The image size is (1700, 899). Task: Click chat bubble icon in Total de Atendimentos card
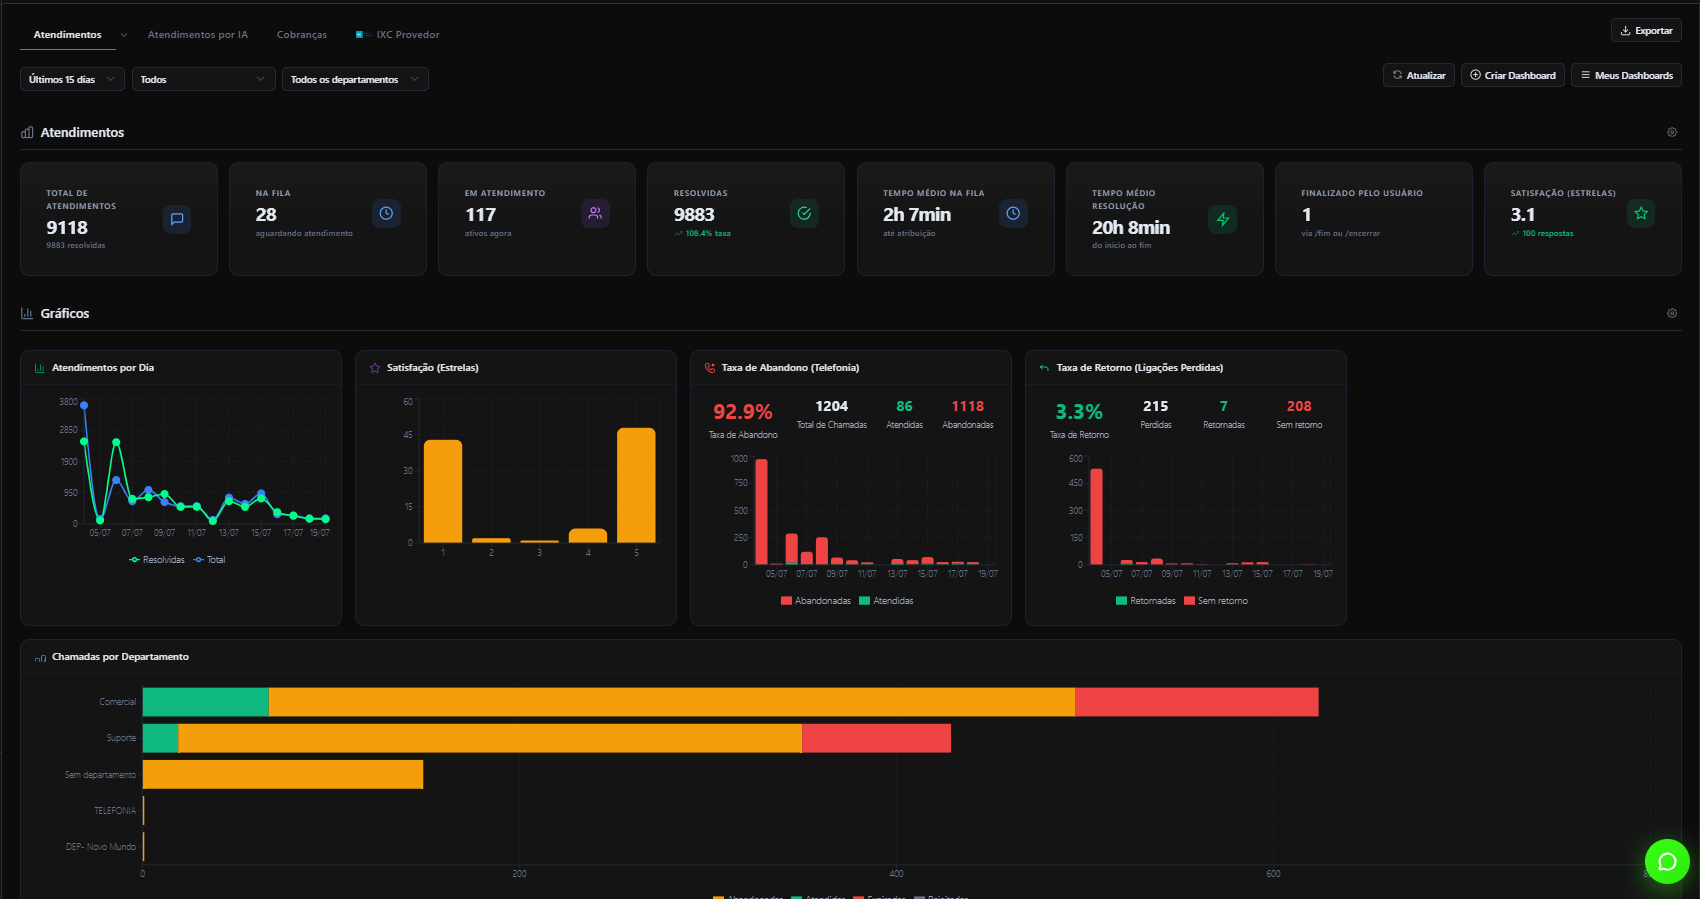point(177,219)
